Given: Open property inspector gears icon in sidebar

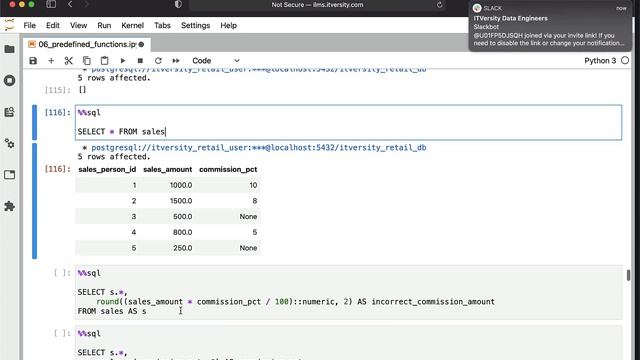Looking at the screenshot, I should point(9,144).
